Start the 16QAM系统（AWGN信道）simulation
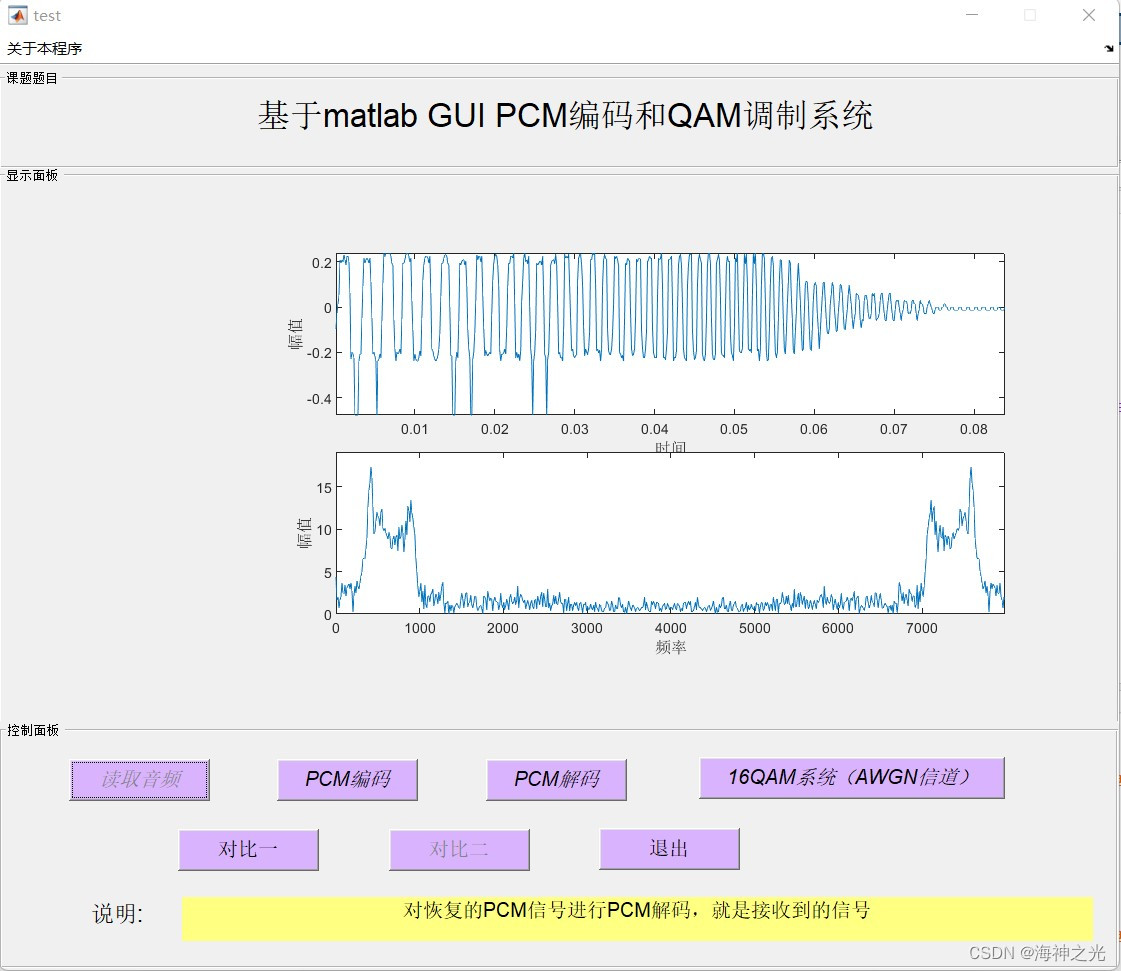Viewport: 1121px width, 971px height. (851, 779)
